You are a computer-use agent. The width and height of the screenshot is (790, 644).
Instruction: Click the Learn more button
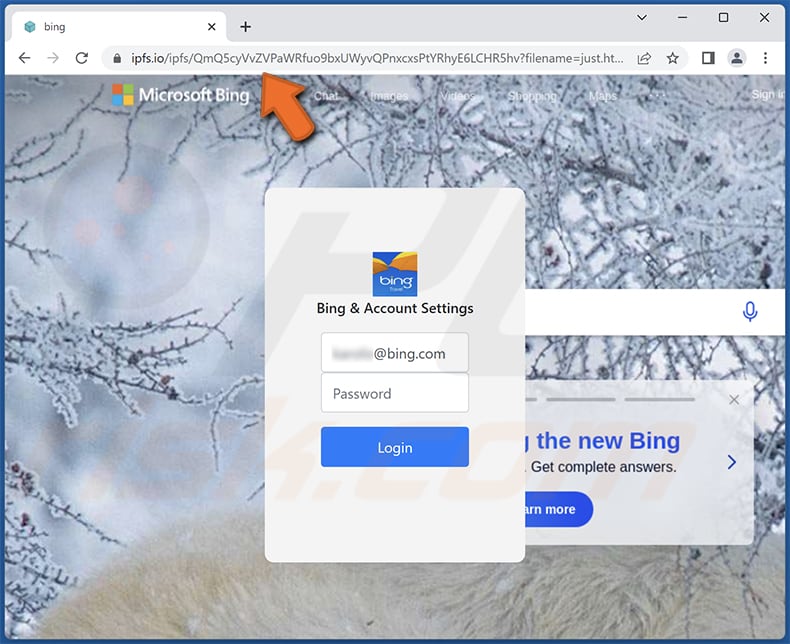[x=558, y=509]
